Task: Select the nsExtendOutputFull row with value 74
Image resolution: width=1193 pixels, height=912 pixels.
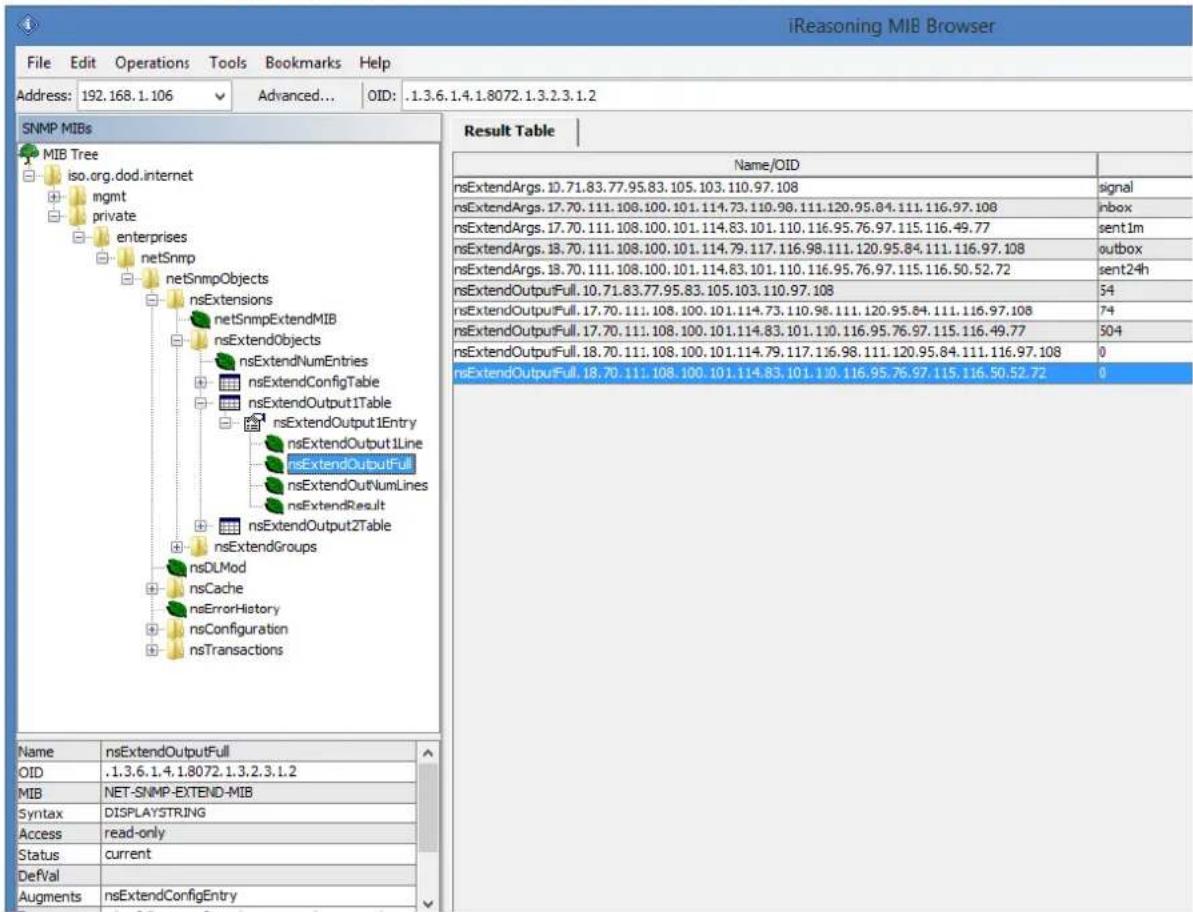Action: pos(822,310)
